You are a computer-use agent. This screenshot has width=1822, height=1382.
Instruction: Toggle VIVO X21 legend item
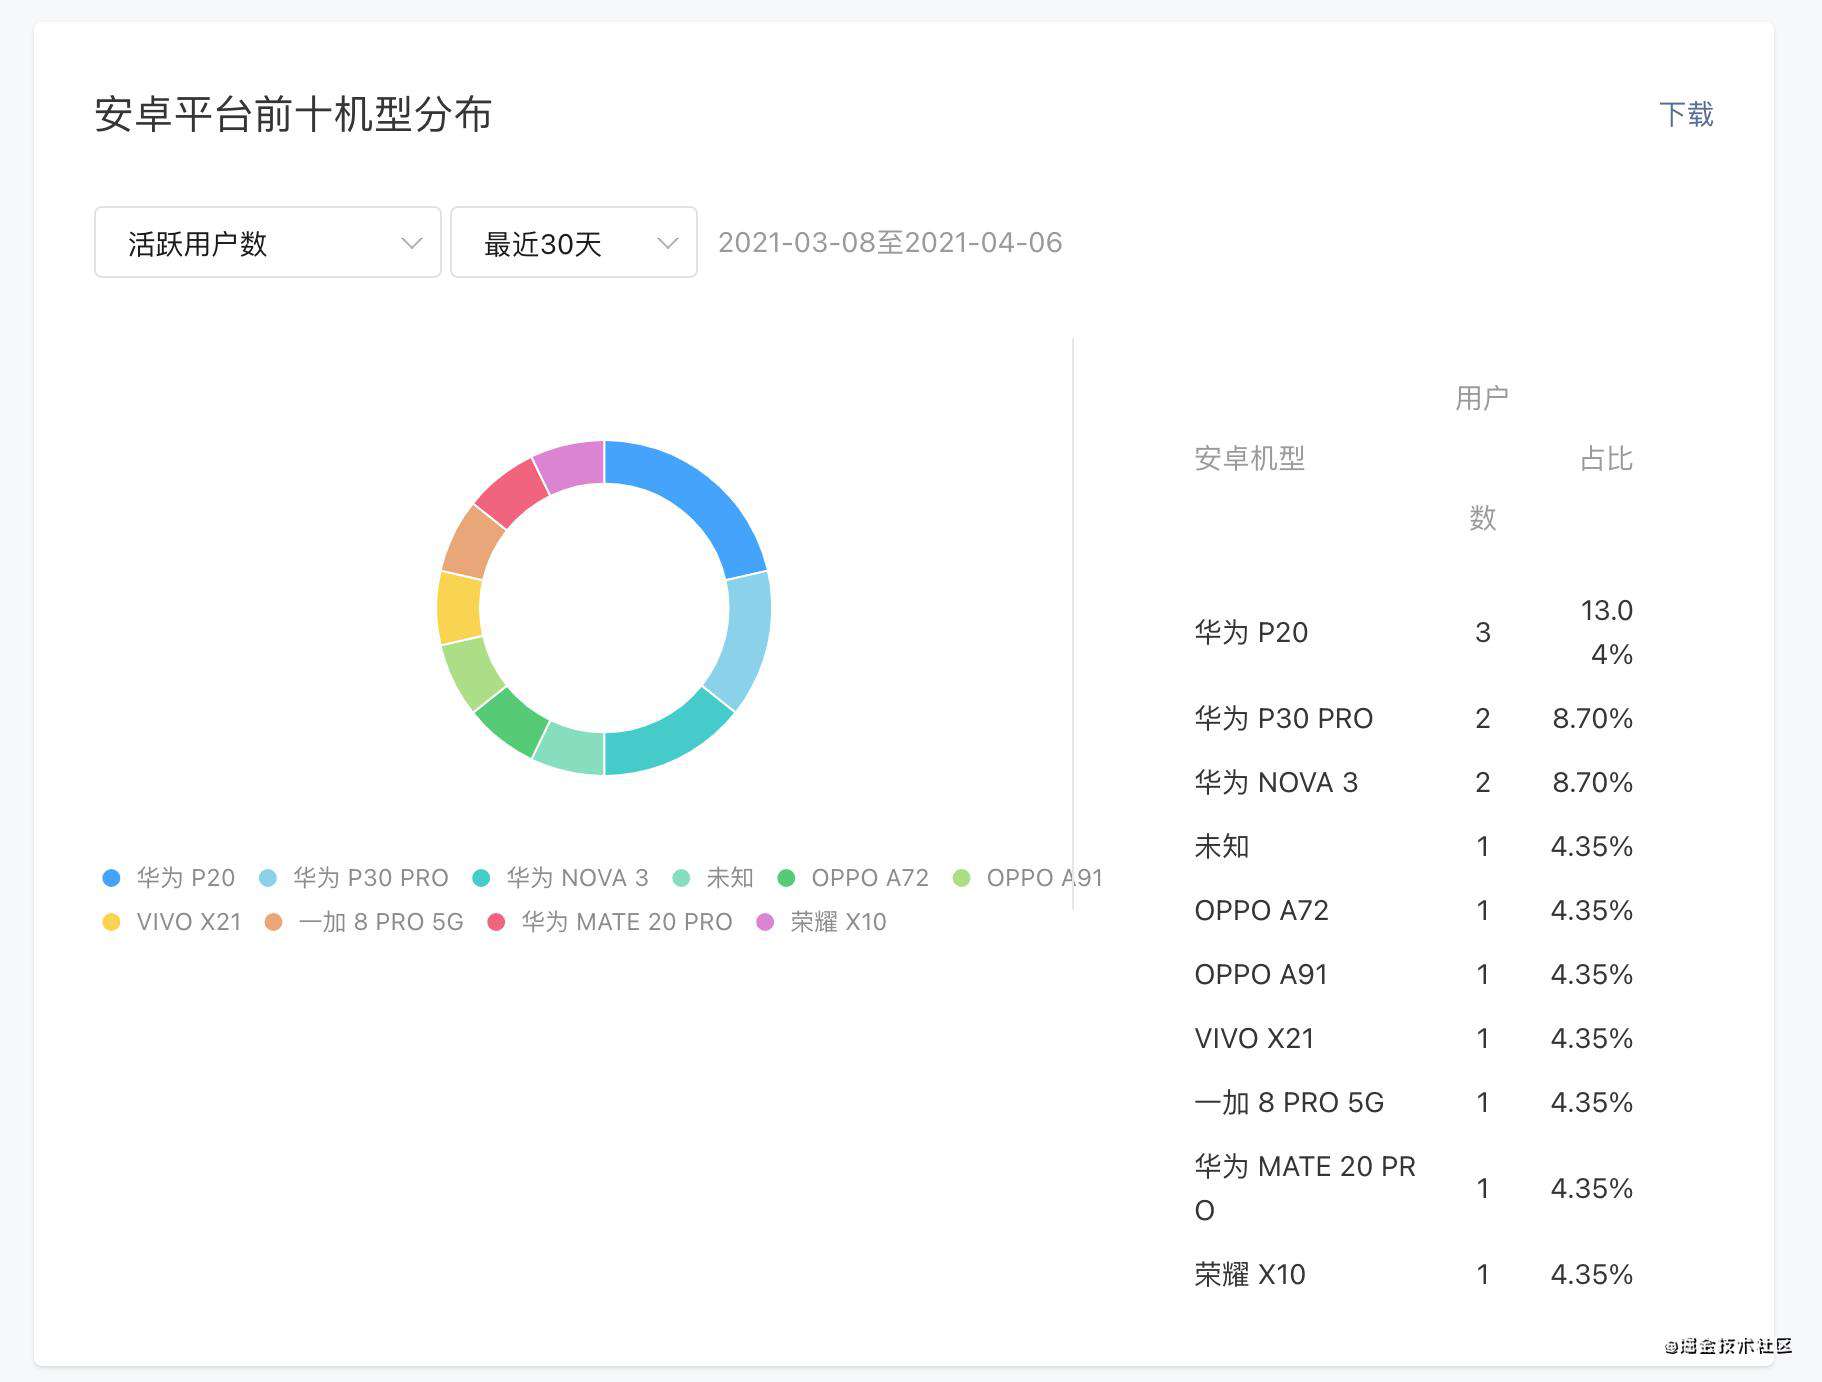[x=171, y=922]
